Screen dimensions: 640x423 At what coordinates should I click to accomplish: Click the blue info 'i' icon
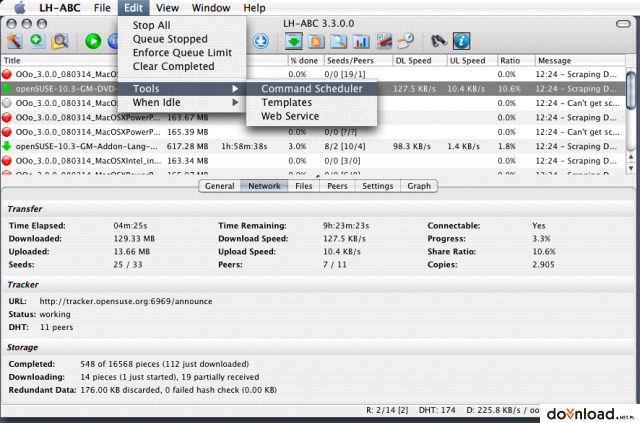coord(462,41)
